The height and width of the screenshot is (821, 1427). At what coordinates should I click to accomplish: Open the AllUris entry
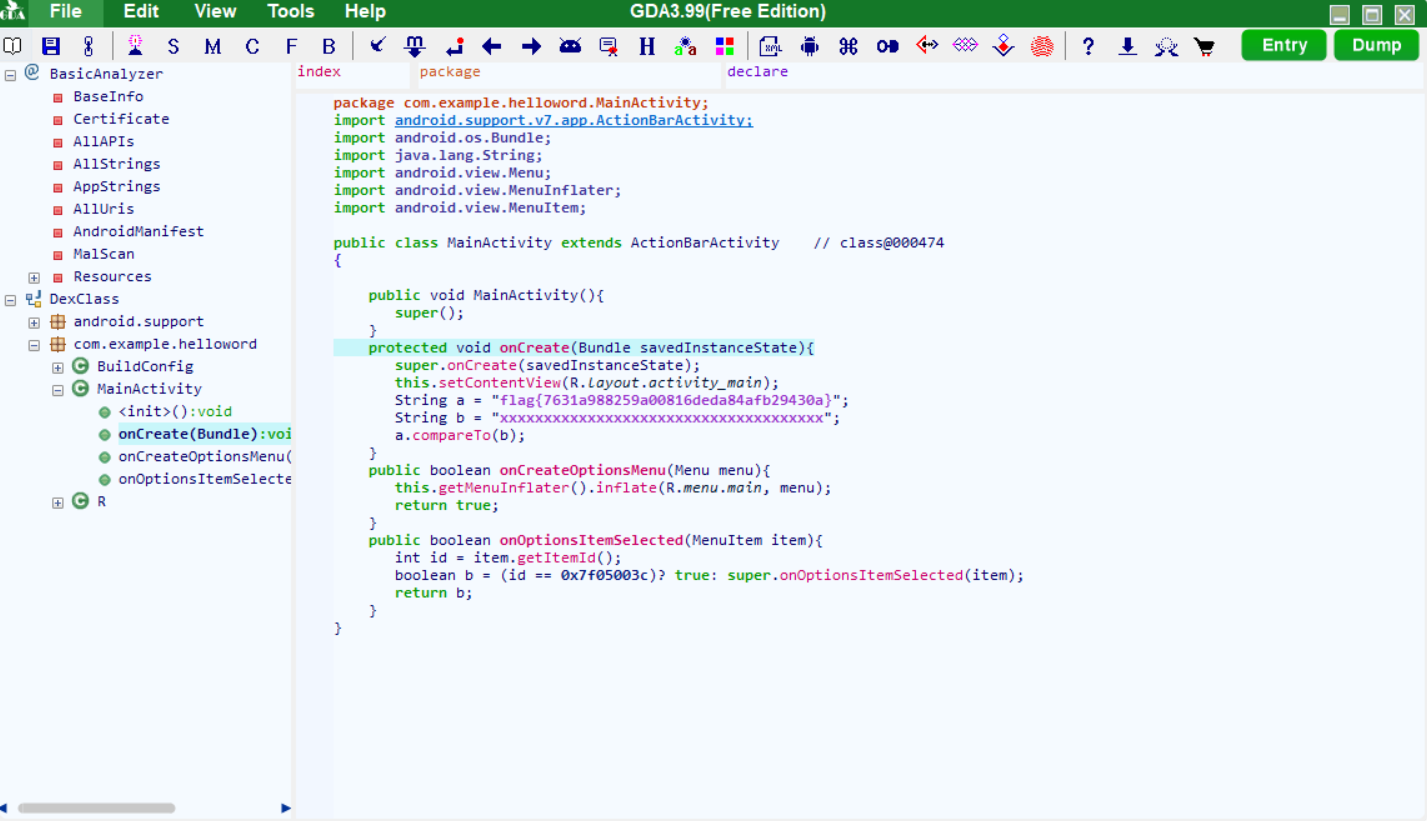[103, 209]
